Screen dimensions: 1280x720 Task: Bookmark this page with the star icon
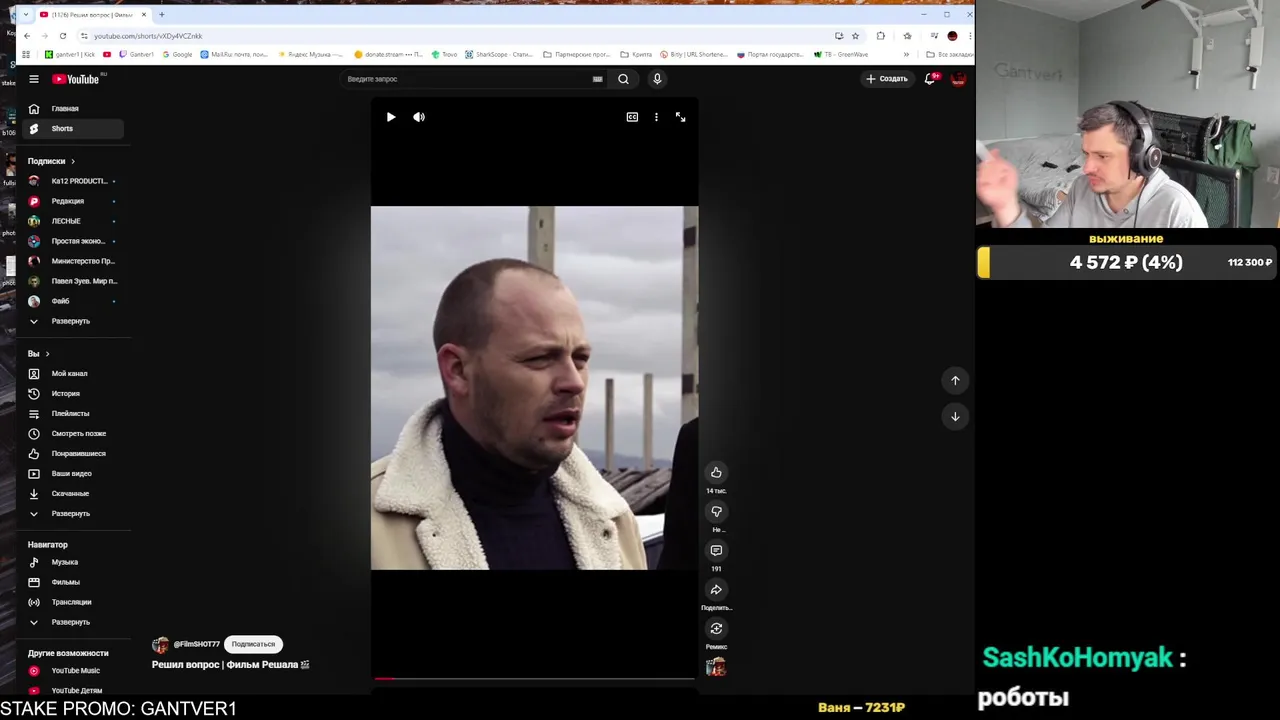855,36
